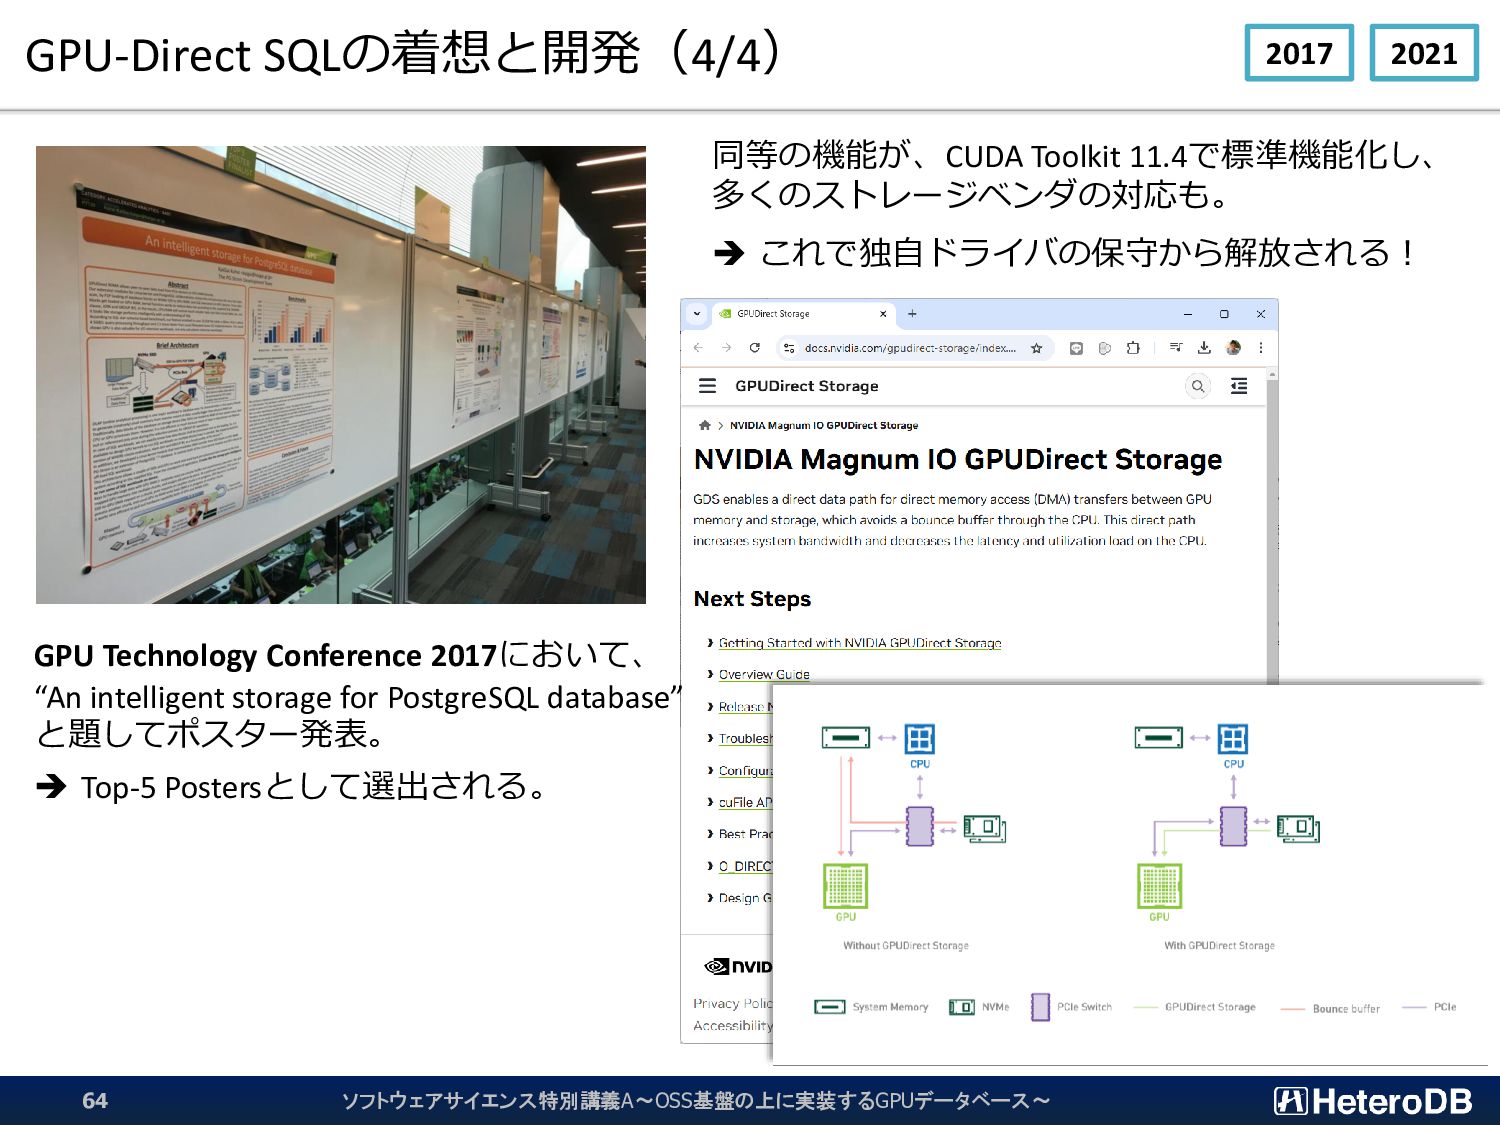
Task: Click the 2021 year badge
Action: pos(1424,53)
